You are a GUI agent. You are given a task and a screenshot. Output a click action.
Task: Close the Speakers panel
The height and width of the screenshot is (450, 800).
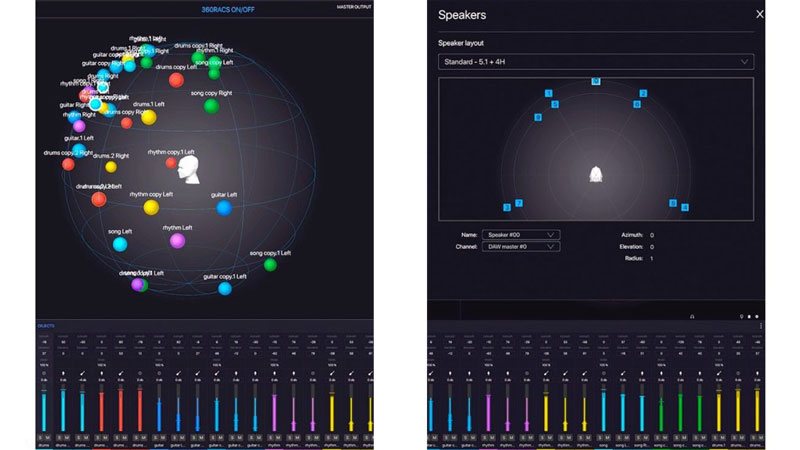point(760,14)
